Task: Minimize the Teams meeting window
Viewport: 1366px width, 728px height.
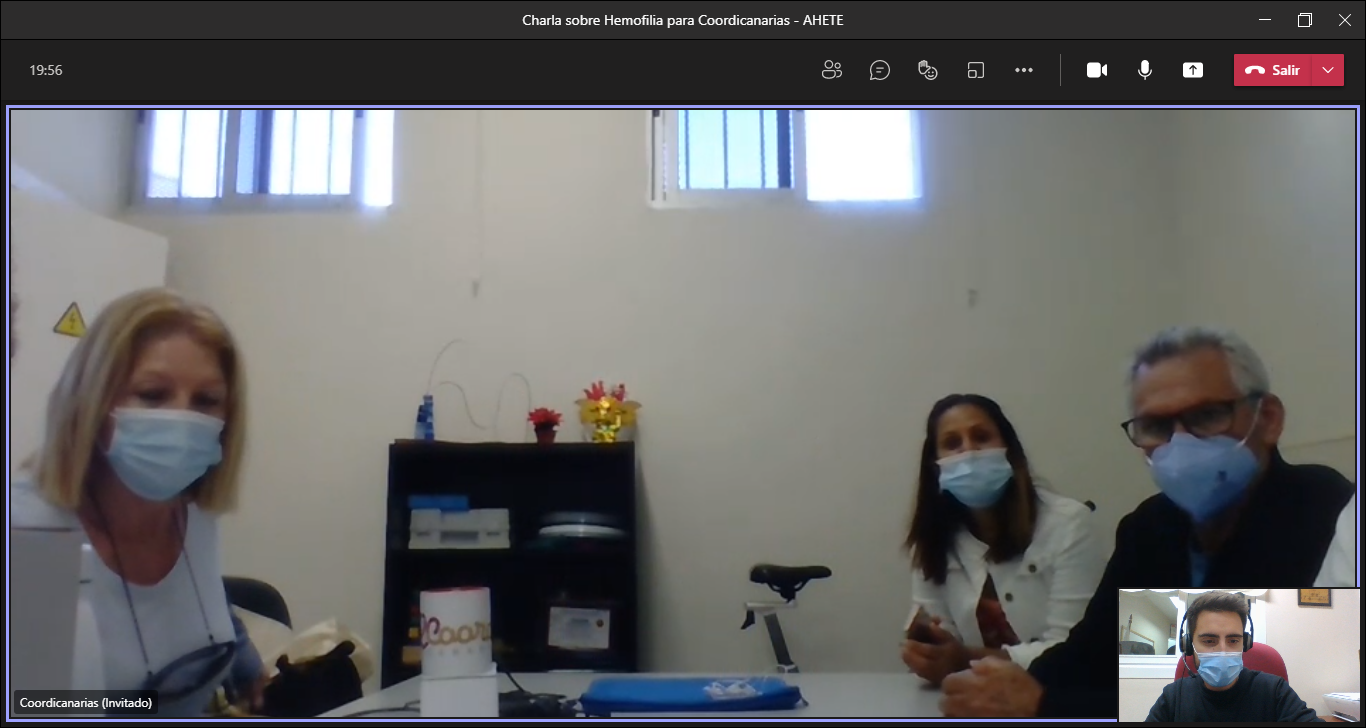Action: [x=1266, y=20]
